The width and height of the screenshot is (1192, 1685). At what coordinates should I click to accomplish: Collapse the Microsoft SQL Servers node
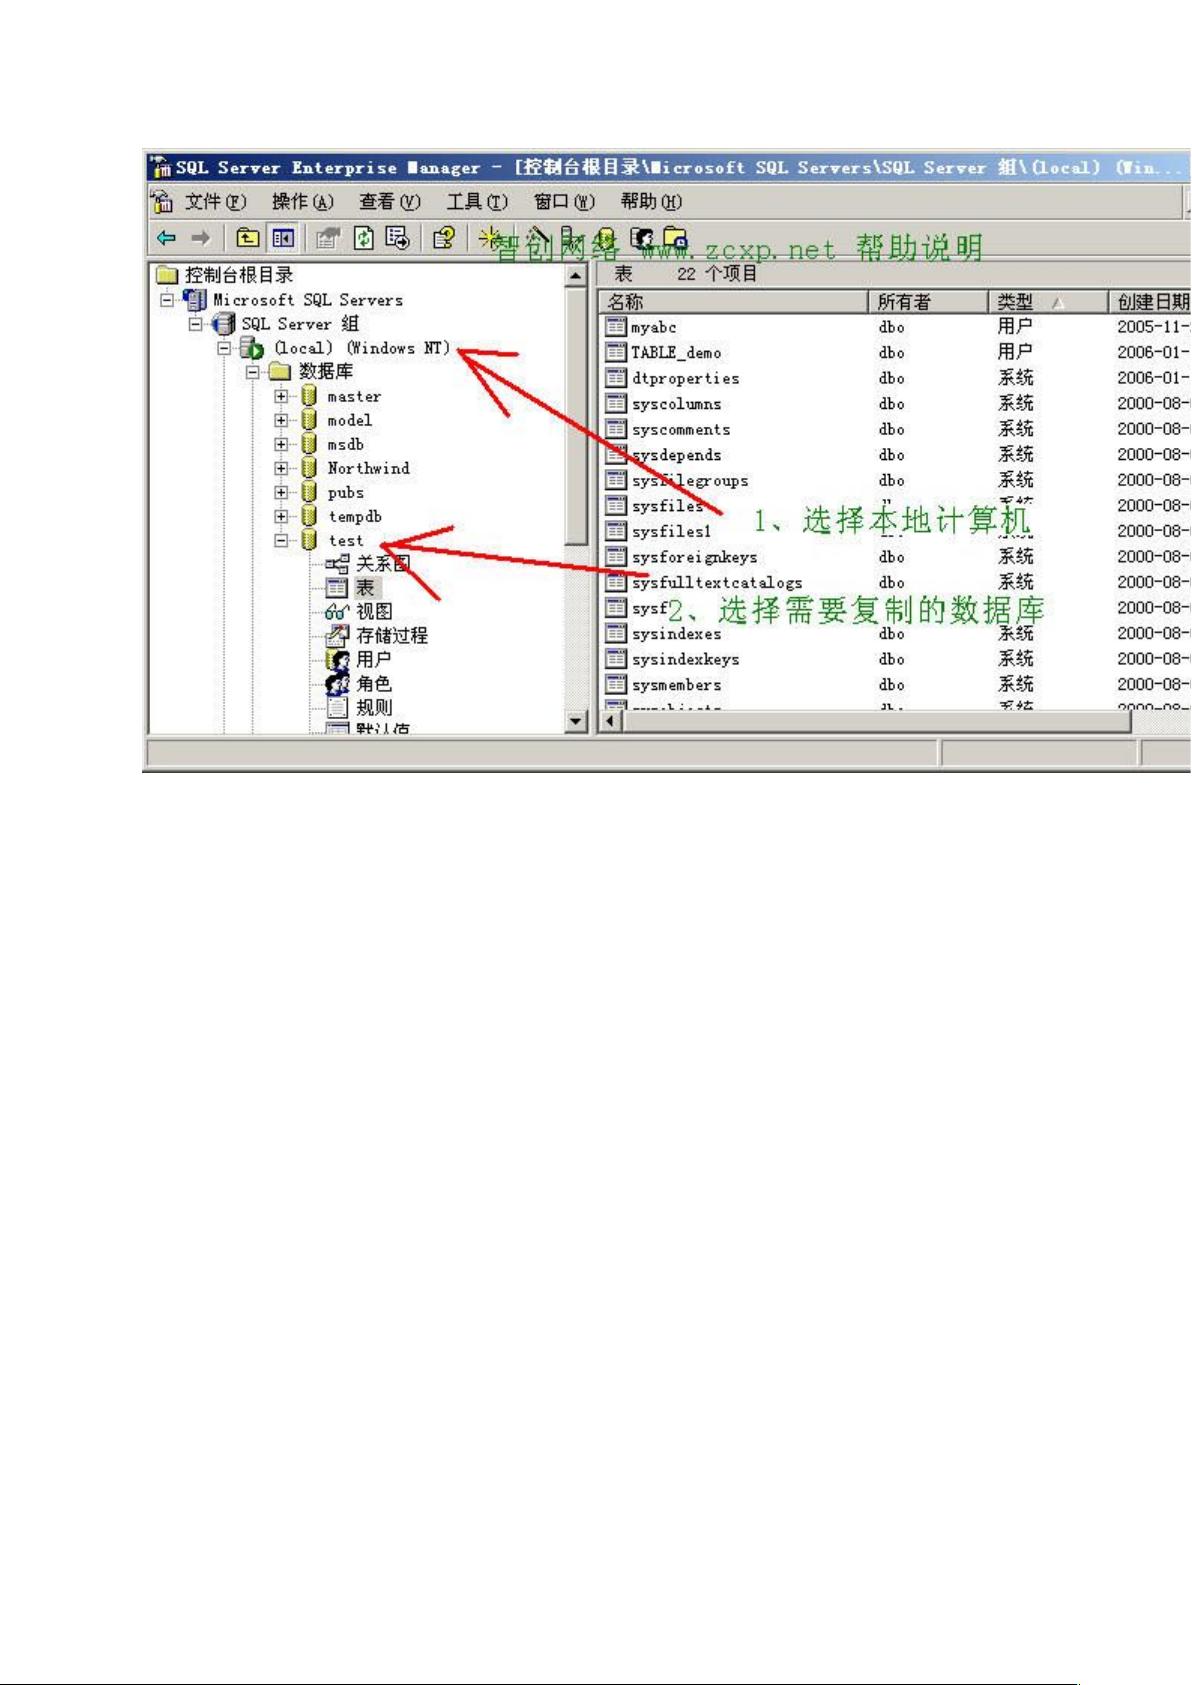coord(168,299)
